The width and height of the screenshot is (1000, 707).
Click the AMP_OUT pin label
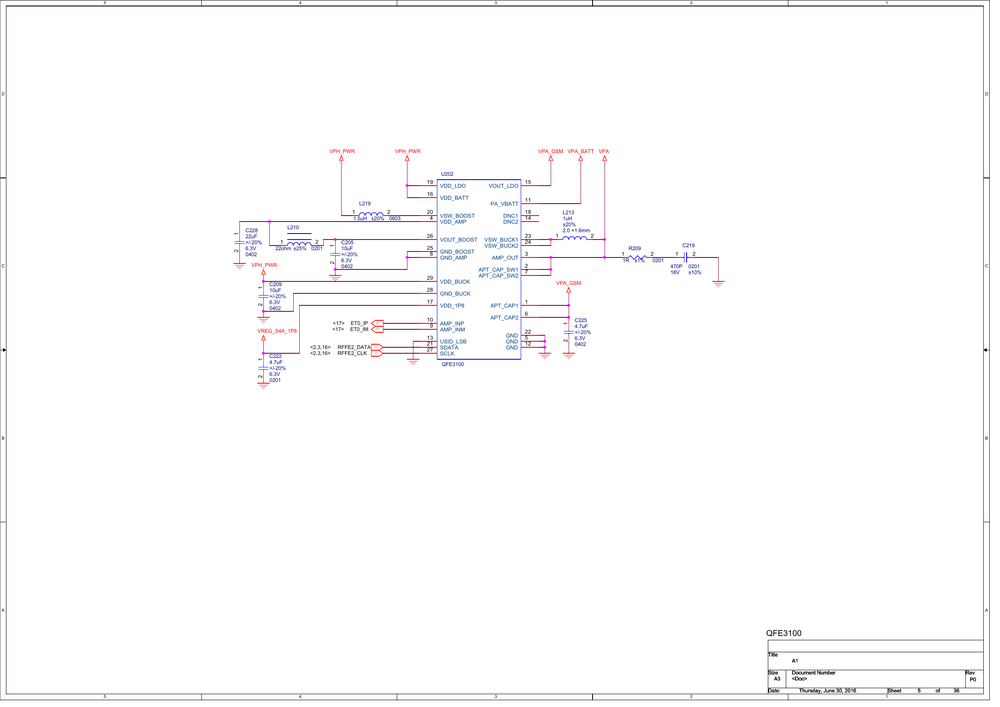(x=505, y=258)
